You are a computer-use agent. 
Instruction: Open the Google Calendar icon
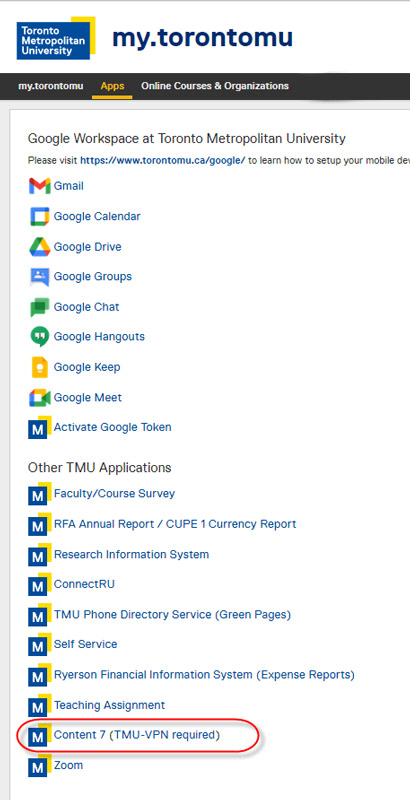point(39,216)
